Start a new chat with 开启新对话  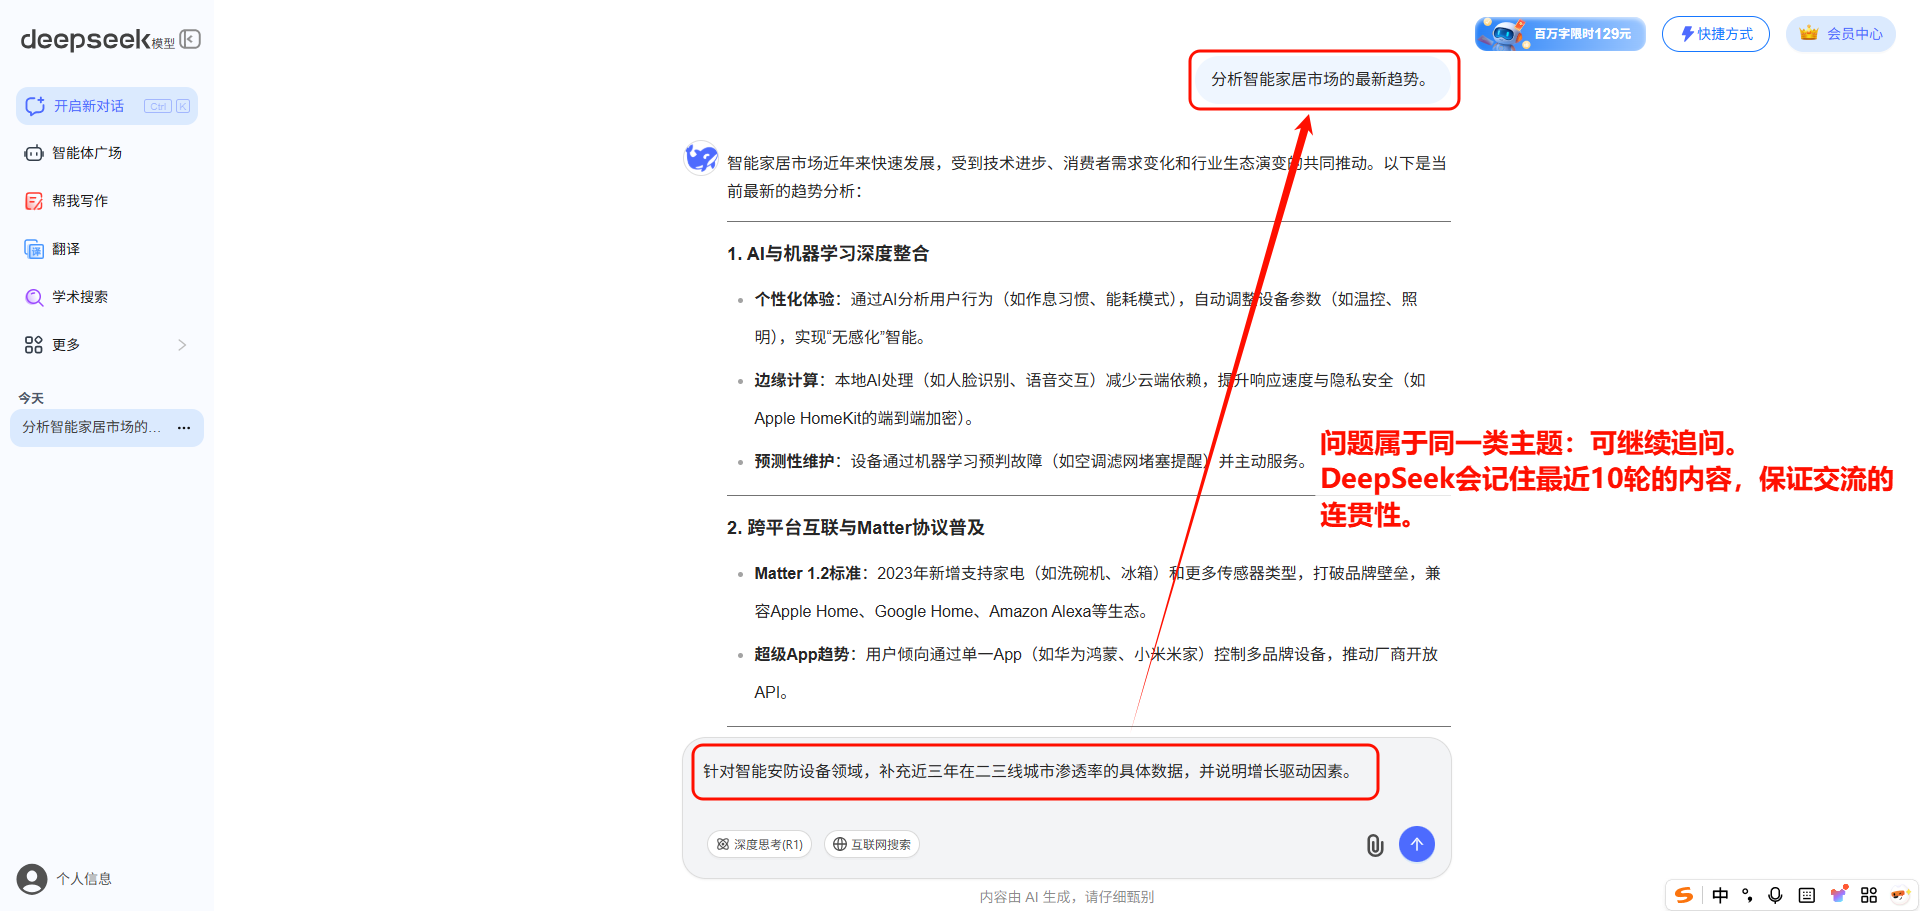(x=106, y=106)
